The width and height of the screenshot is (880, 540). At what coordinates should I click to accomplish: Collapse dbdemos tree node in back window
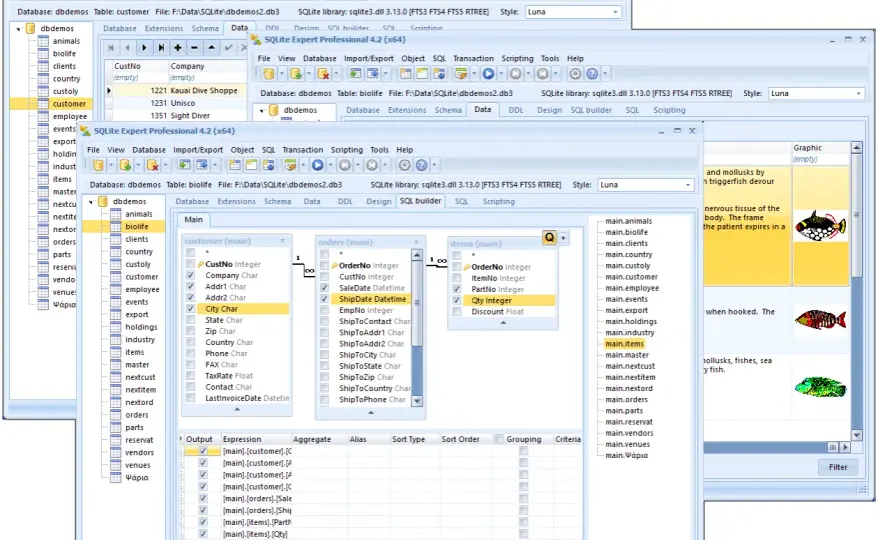point(19,28)
